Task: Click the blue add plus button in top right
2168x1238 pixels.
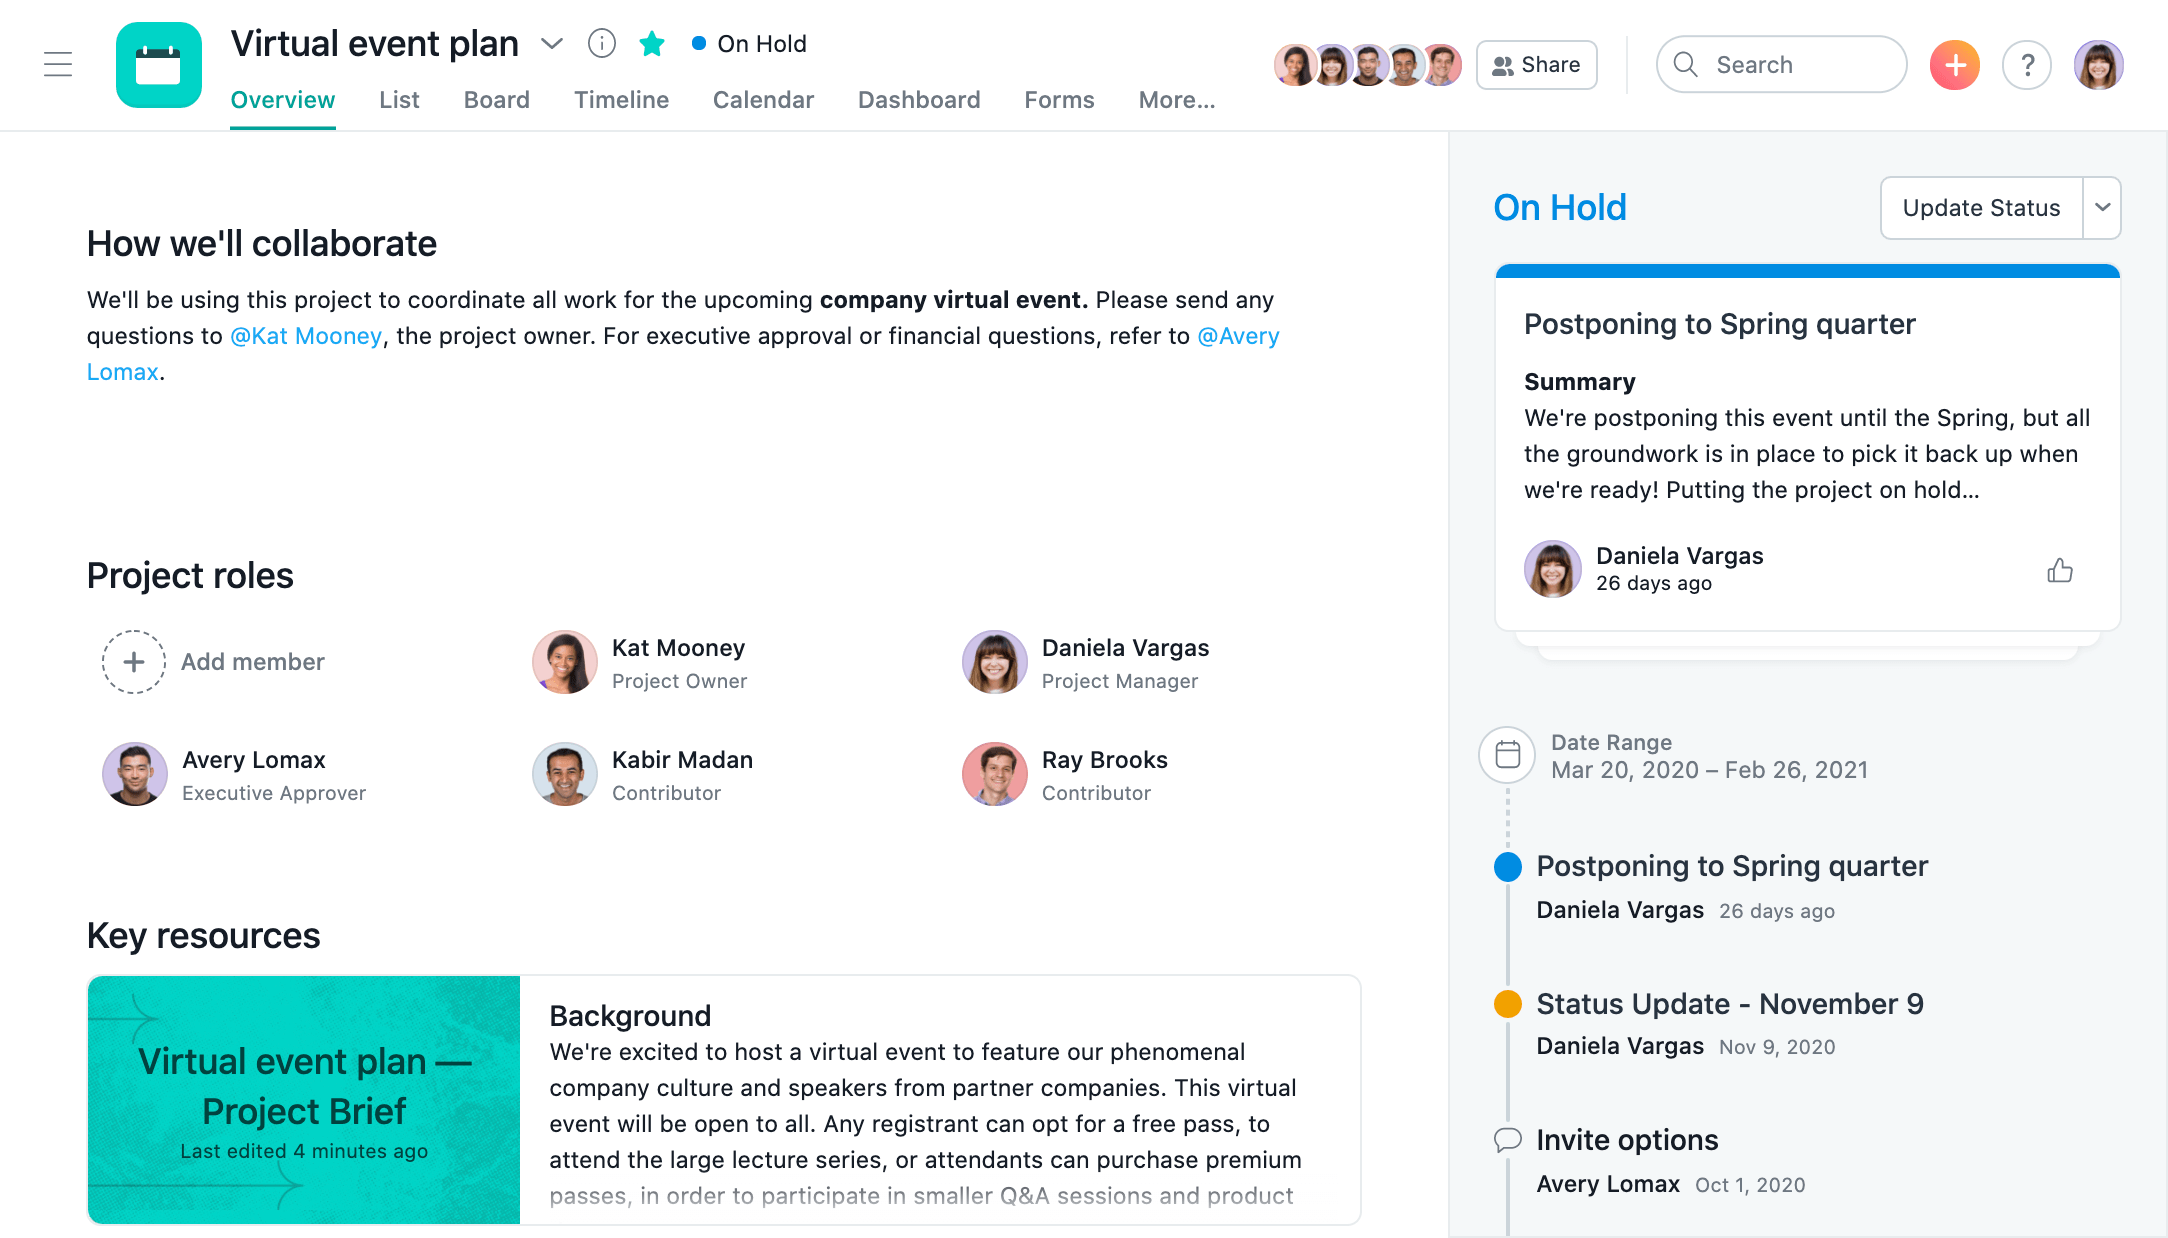Action: click(1955, 64)
